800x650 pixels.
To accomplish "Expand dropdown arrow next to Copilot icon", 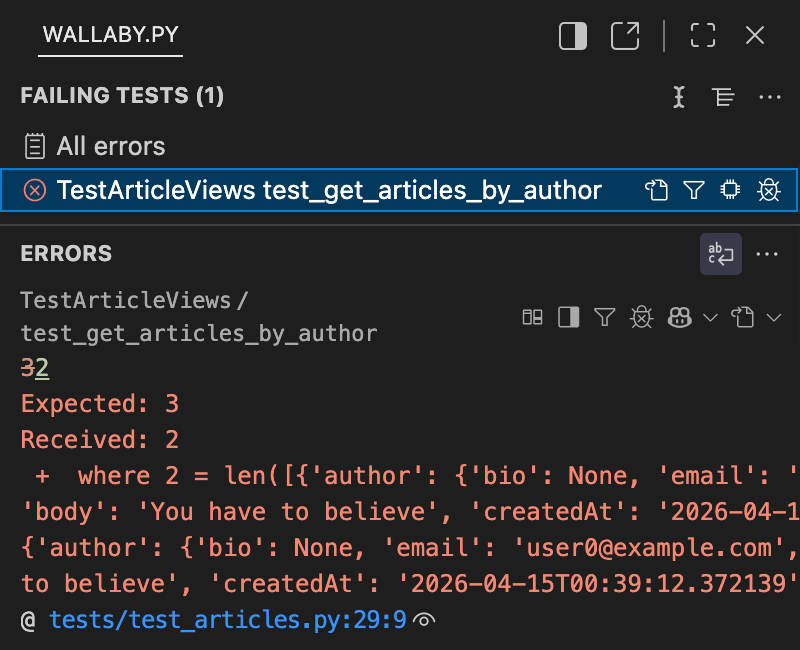I will 710,318.
